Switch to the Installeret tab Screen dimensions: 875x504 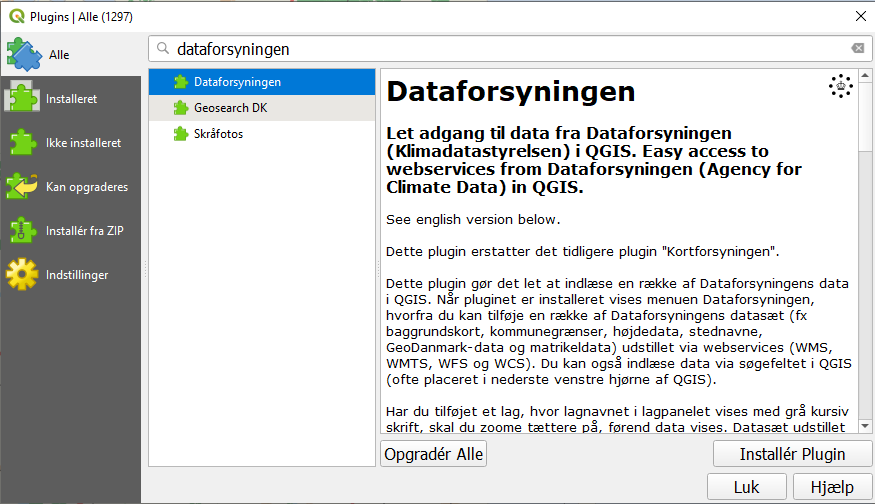coord(70,99)
